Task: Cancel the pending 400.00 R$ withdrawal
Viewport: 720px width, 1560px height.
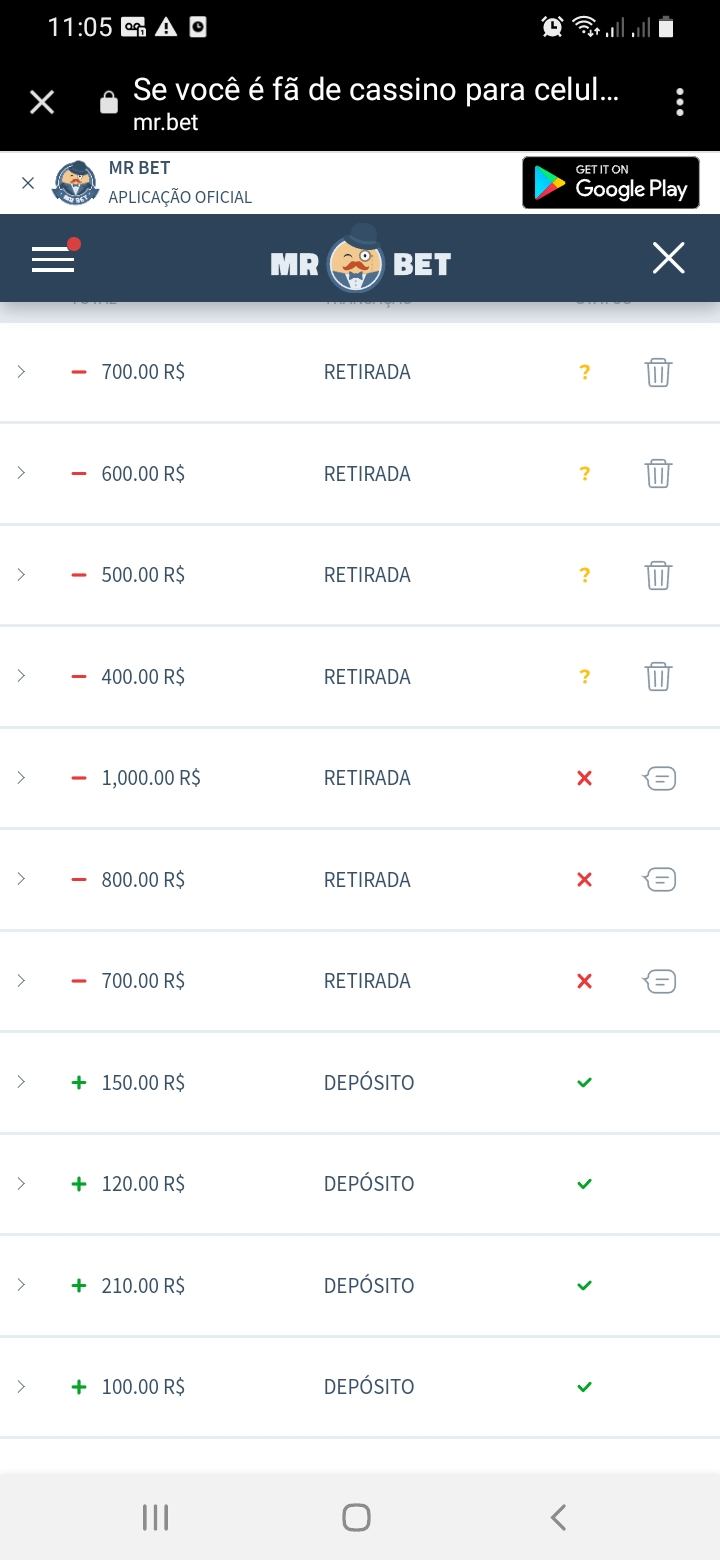Action: tap(658, 677)
